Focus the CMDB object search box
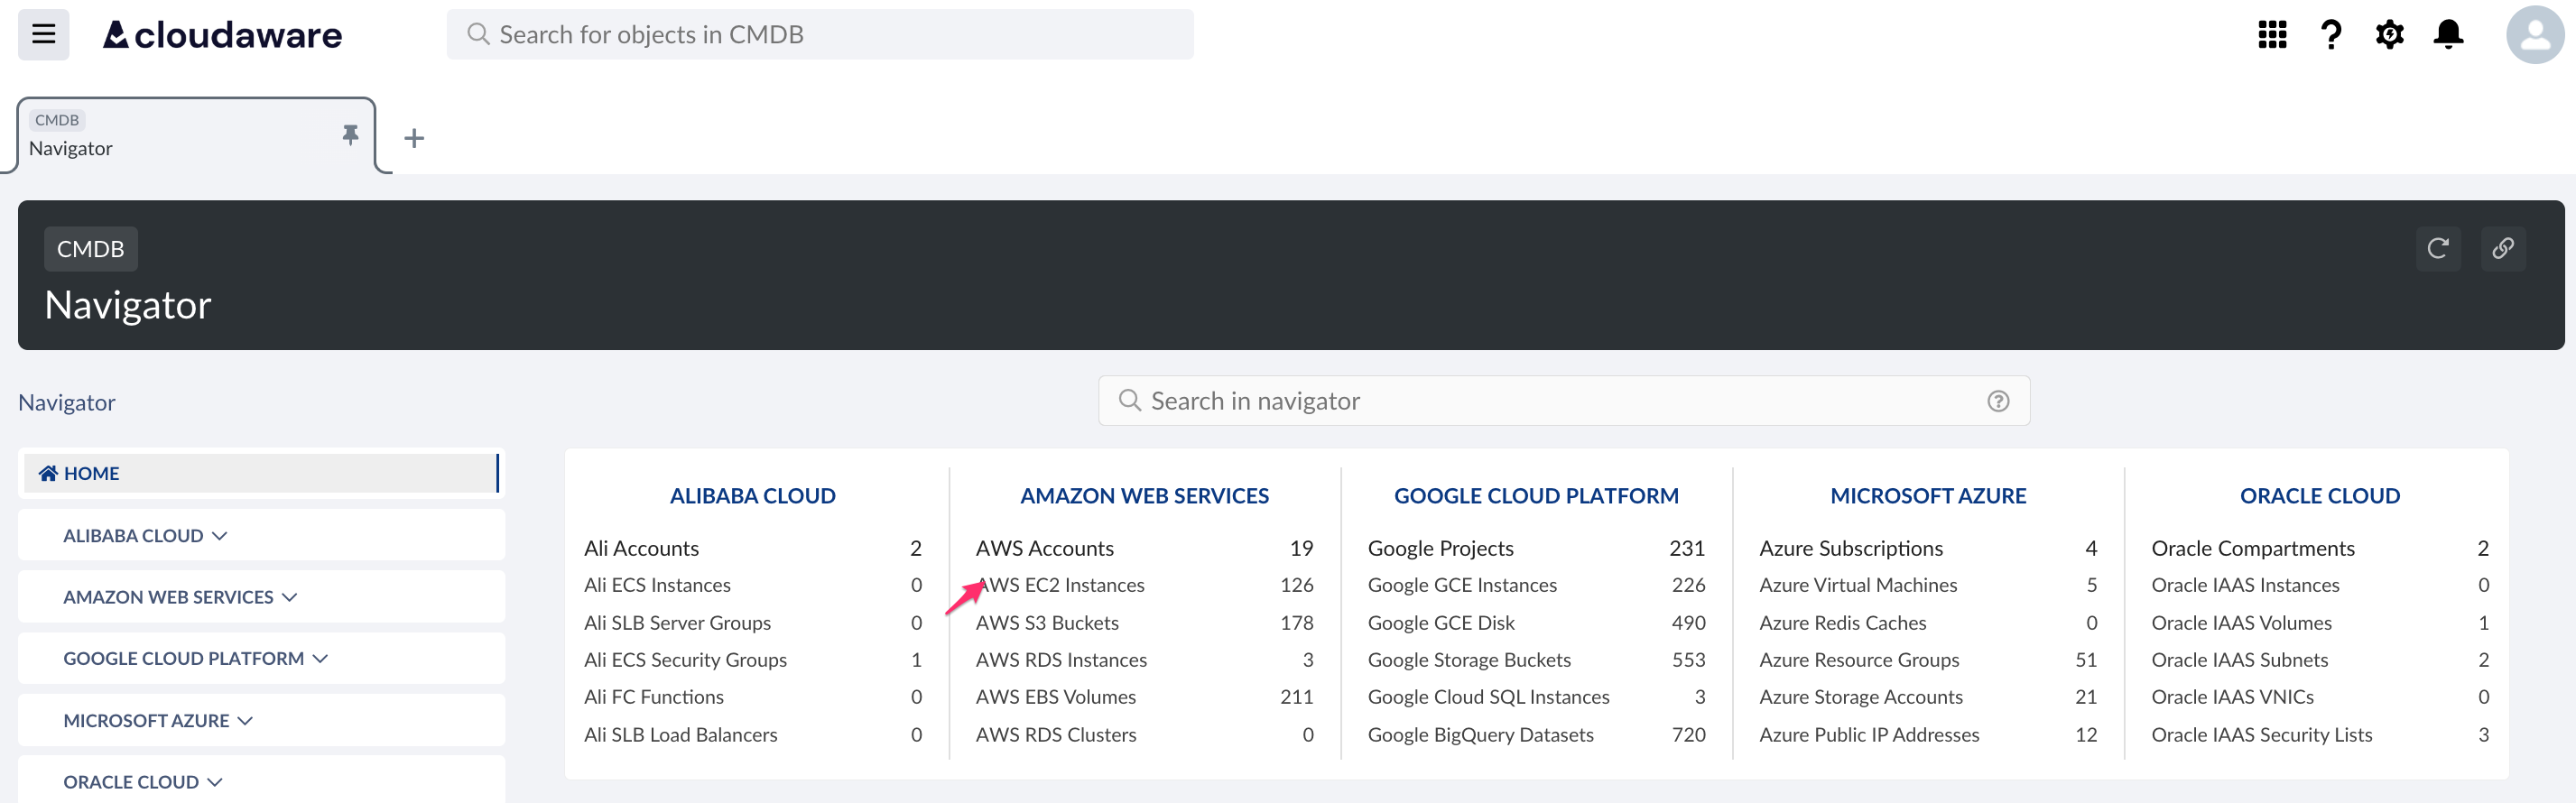2576x803 pixels. tap(819, 35)
